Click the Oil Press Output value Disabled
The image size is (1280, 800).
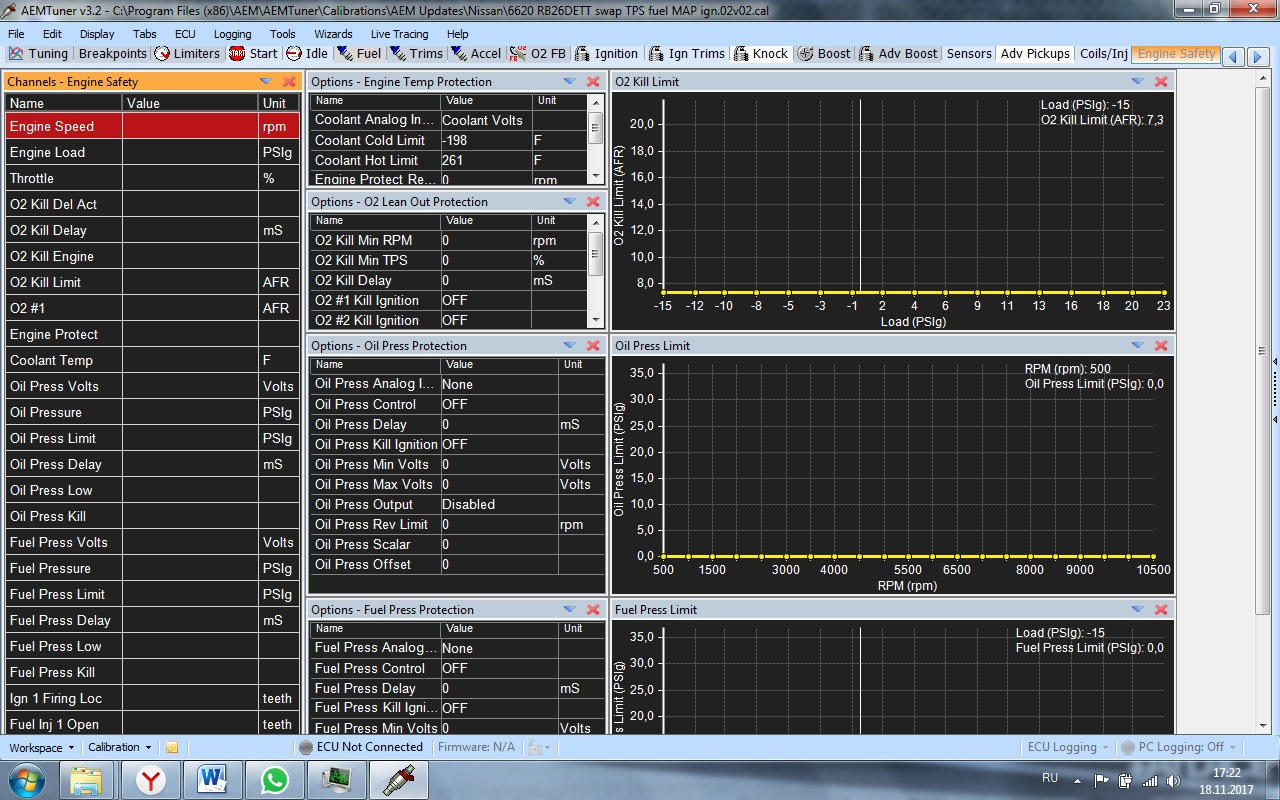499,504
